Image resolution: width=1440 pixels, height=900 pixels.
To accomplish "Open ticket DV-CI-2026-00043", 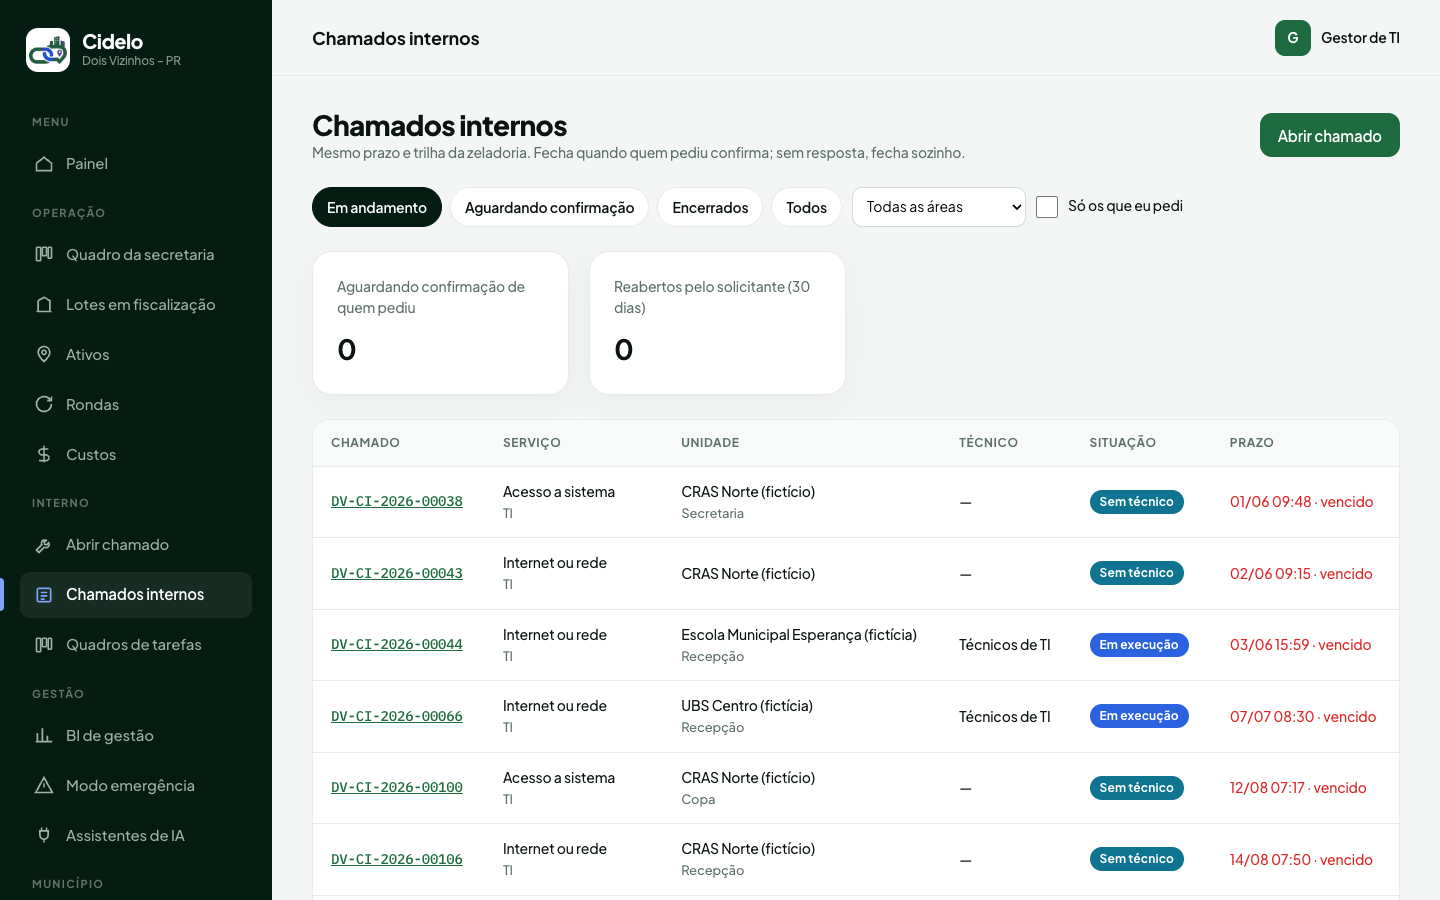I will 397,574.
